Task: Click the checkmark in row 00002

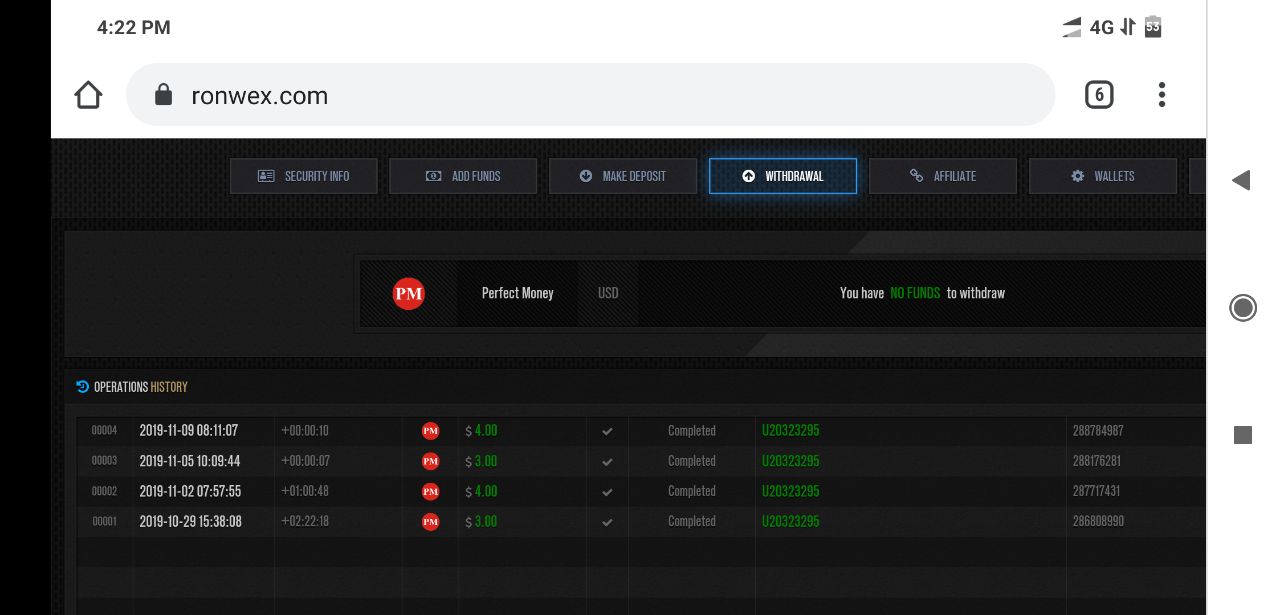Action: (607, 492)
